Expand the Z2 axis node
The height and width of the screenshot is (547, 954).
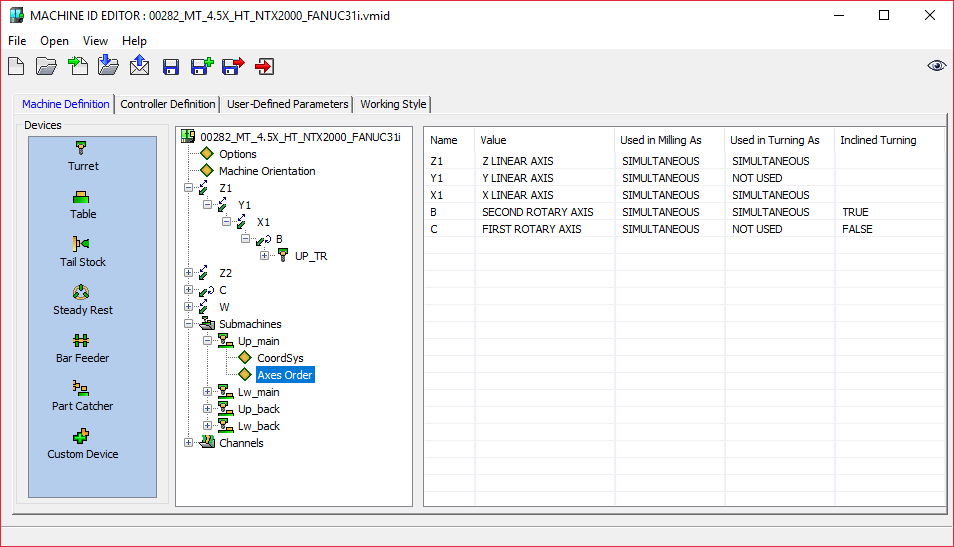click(189, 273)
